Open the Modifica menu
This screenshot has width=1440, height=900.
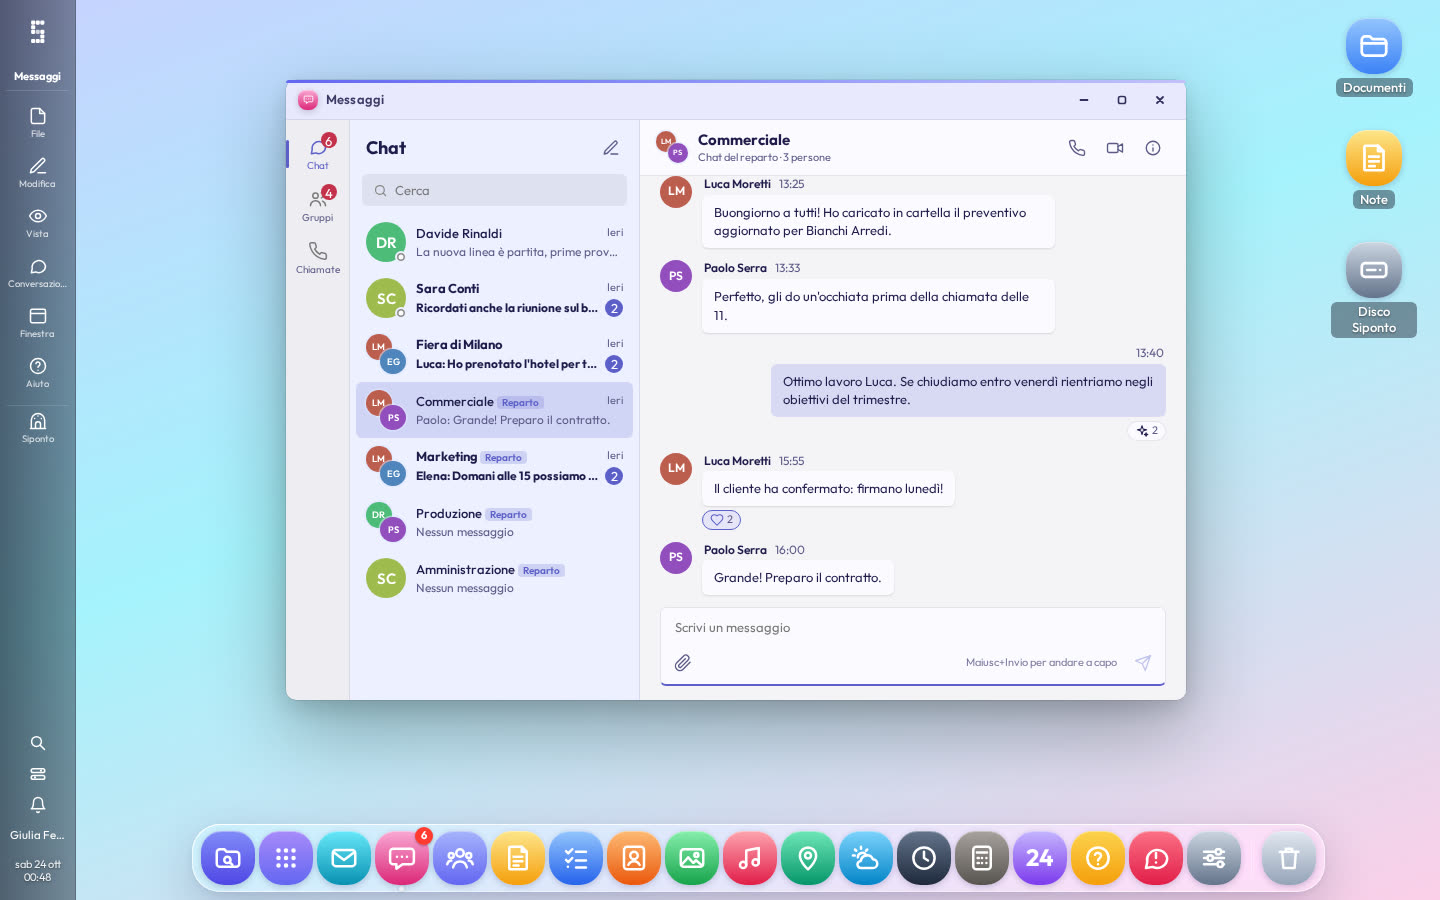(x=38, y=172)
